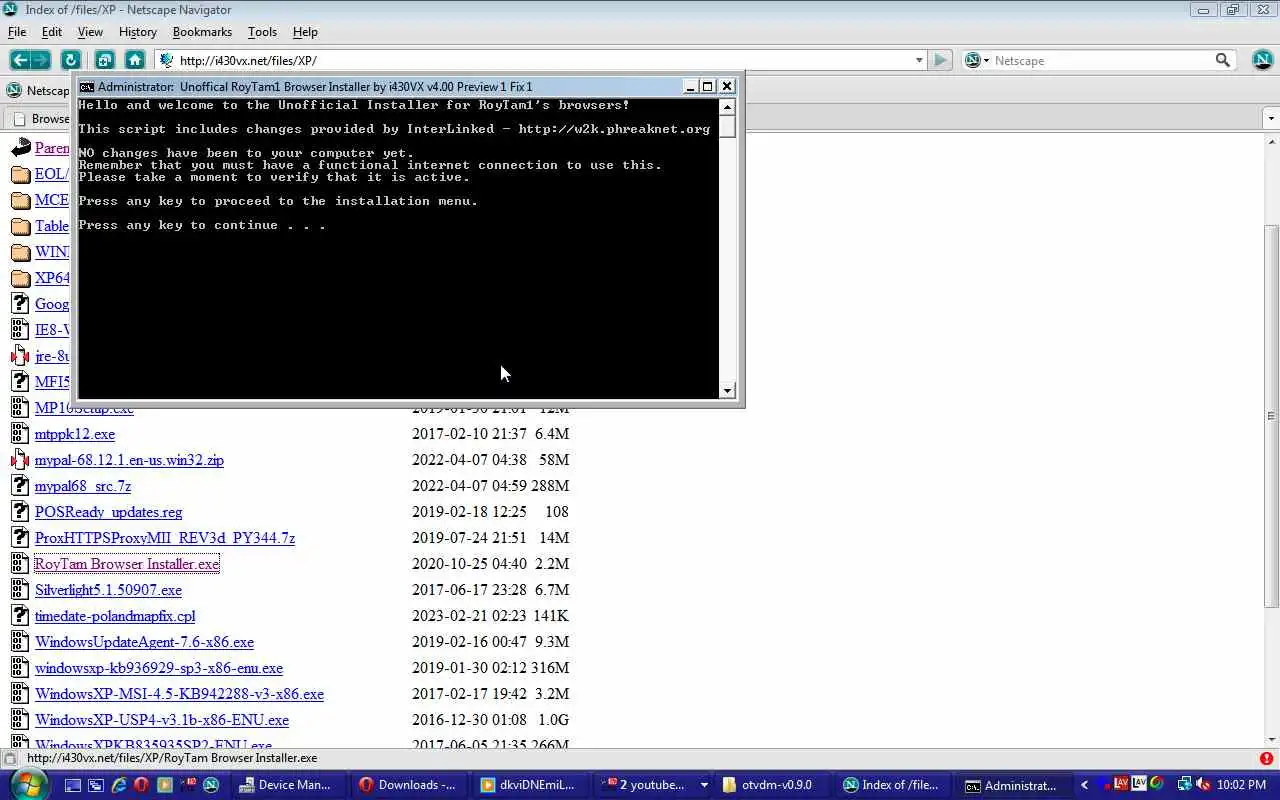Open mypal68_src.7z link
The height and width of the screenshot is (800, 1280).
click(x=83, y=486)
